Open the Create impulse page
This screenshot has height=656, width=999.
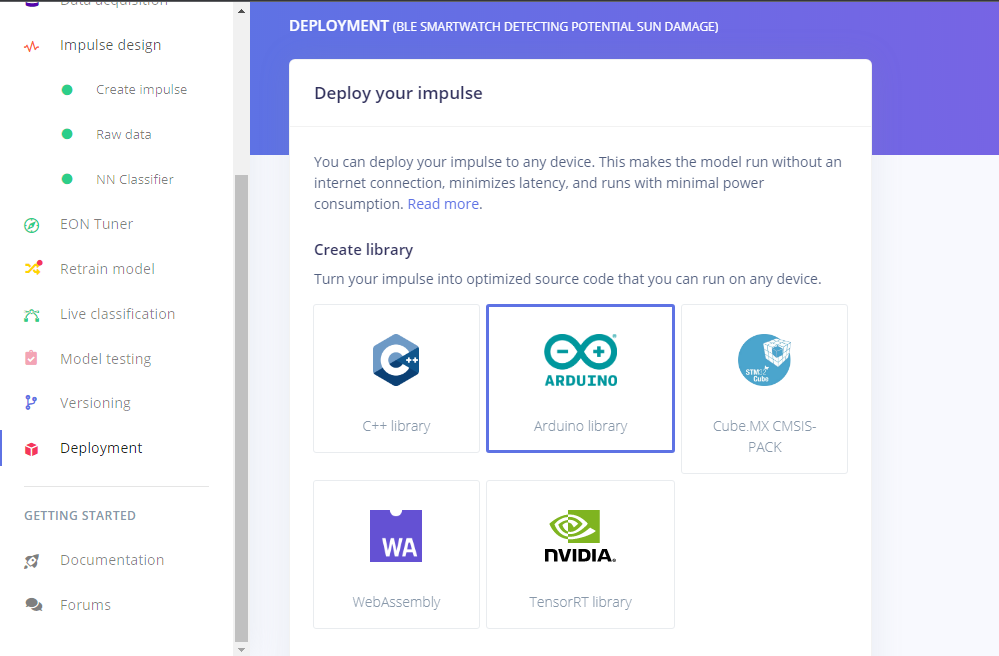pyautogui.click(x=141, y=90)
